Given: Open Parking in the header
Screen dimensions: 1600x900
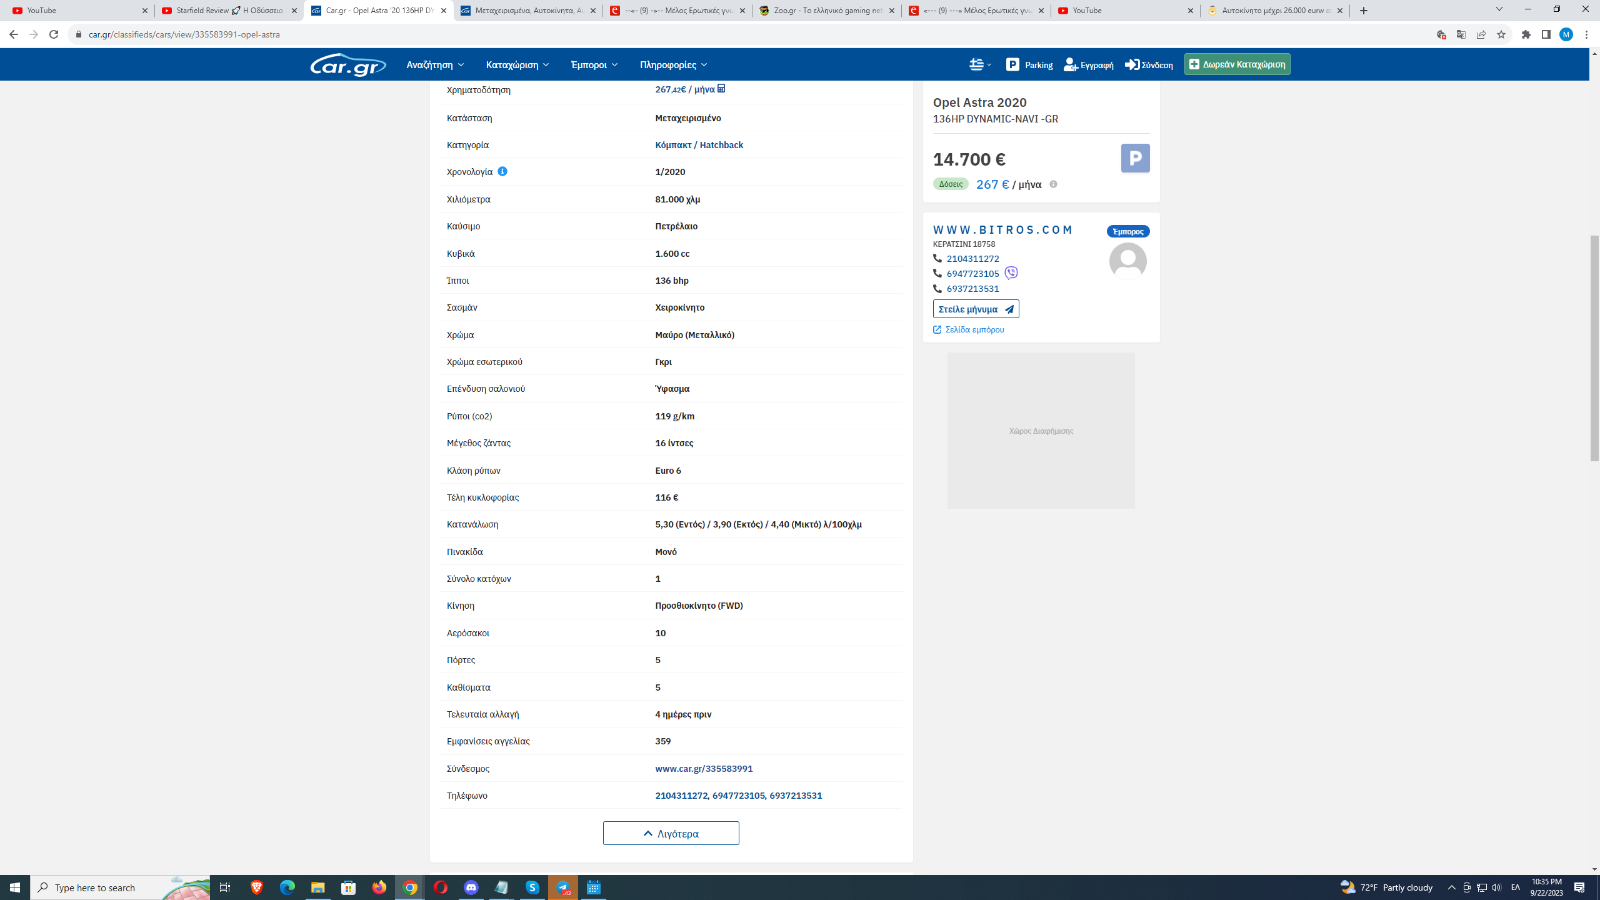Looking at the screenshot, I should click(1029, 65).
